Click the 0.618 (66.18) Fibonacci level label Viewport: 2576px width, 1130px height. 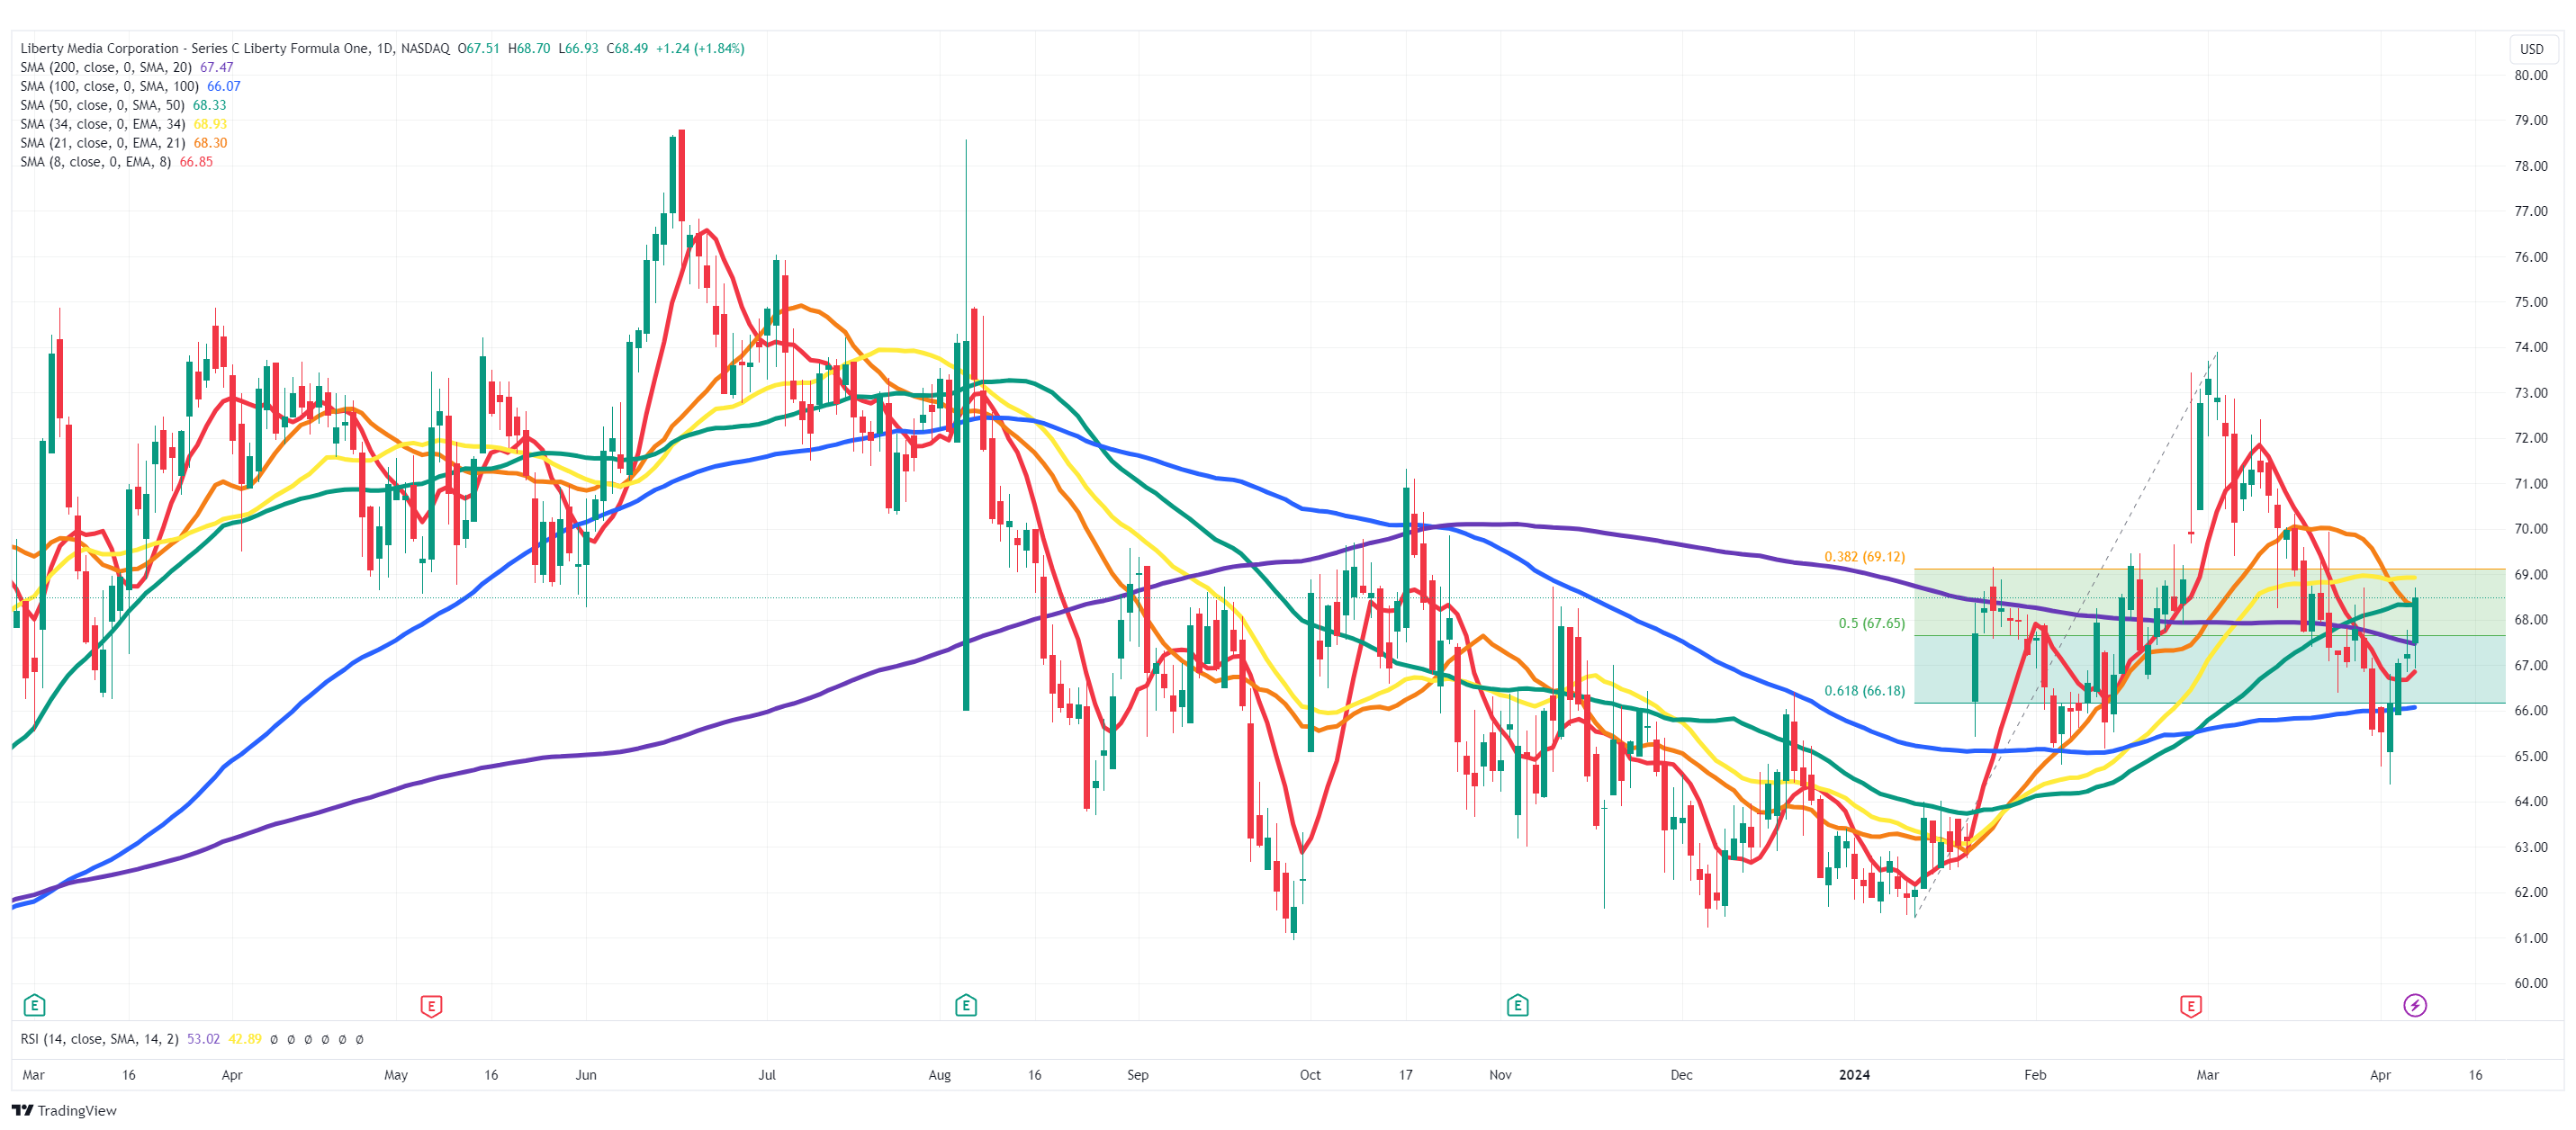click(1864, 691)
